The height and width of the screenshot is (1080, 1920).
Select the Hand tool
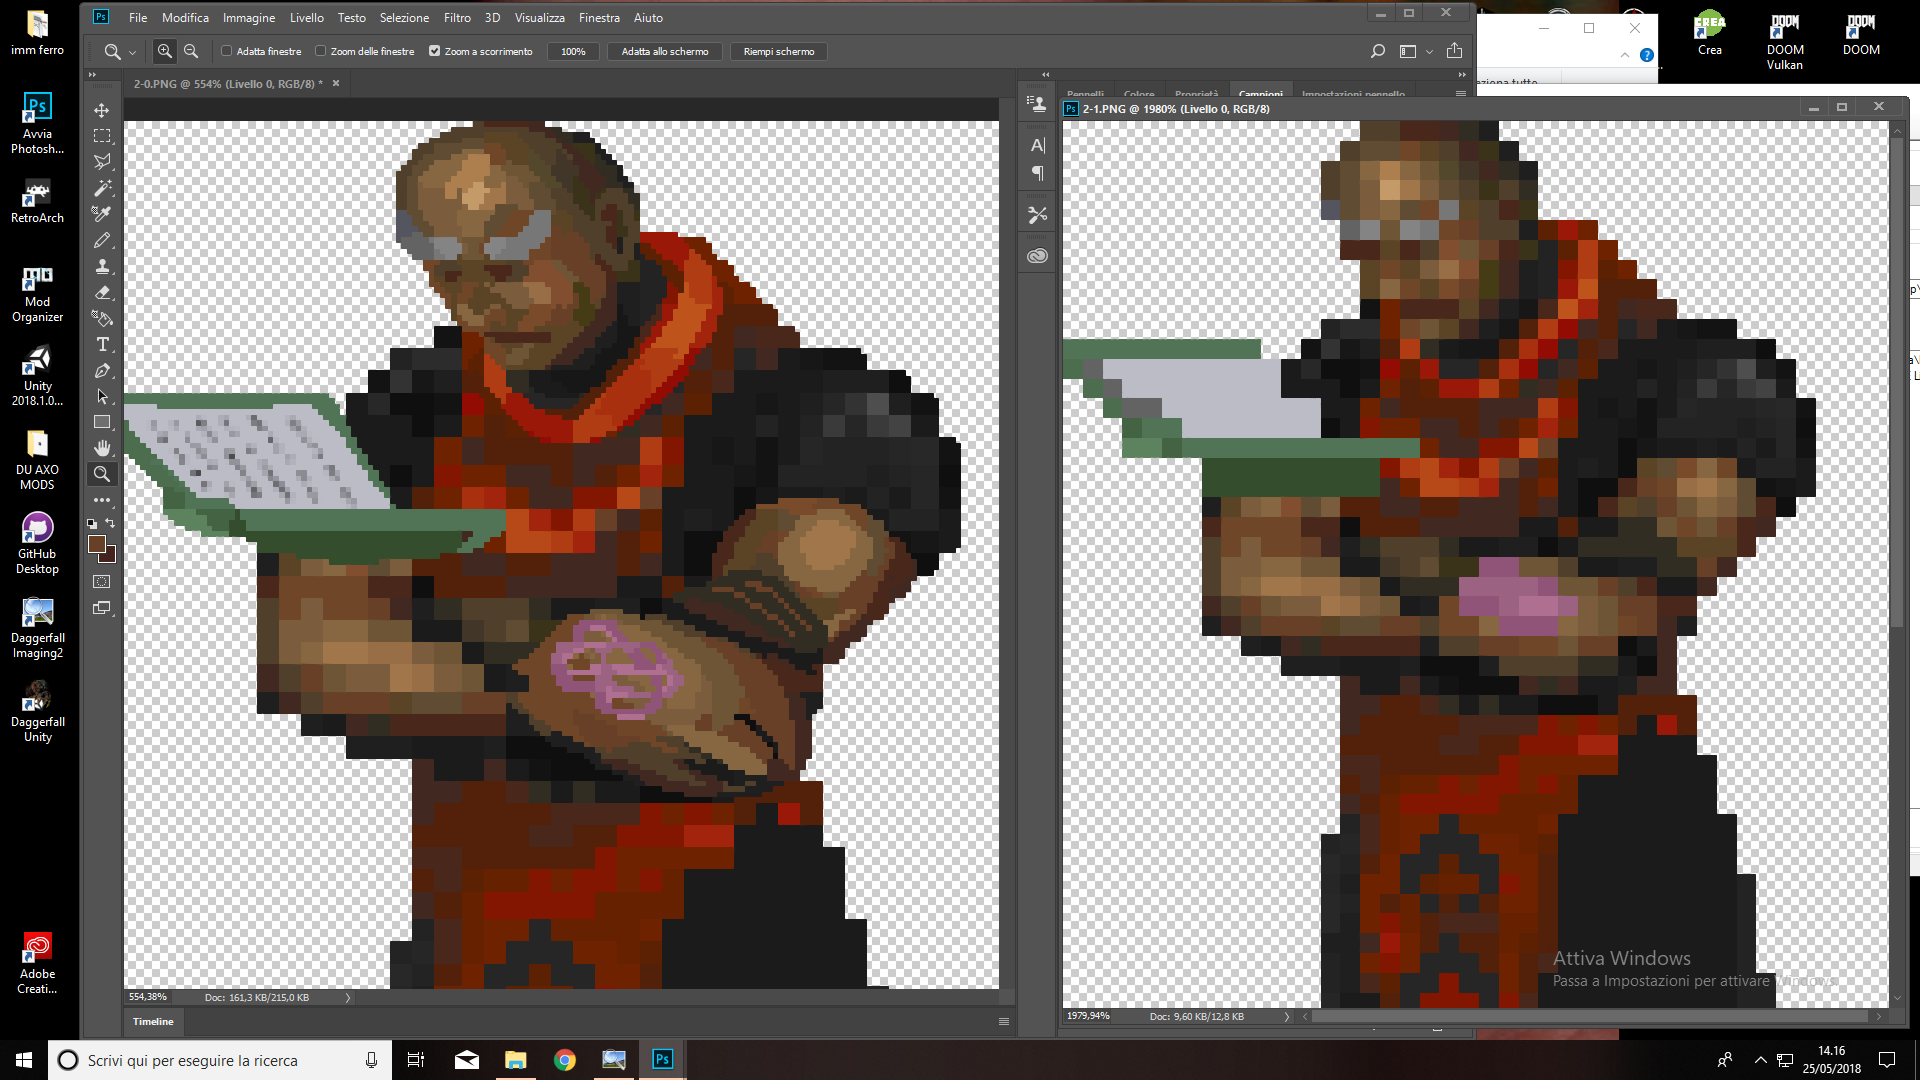(x=102, y=448)
